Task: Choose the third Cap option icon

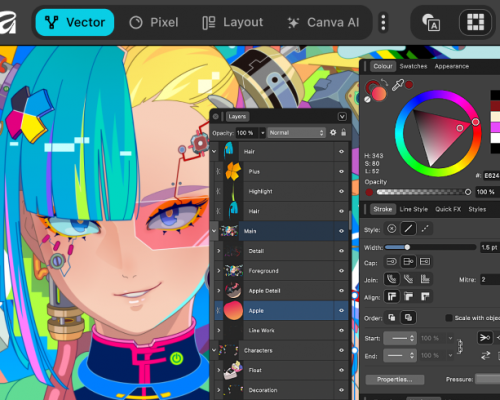Action: 425,262
